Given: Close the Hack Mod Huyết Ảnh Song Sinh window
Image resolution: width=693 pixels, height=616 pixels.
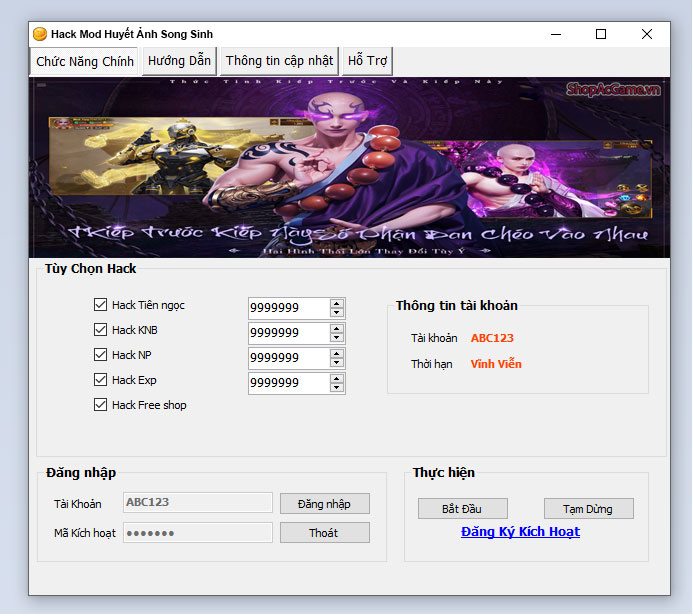Looking at the screenshot, I should [647, 34].
